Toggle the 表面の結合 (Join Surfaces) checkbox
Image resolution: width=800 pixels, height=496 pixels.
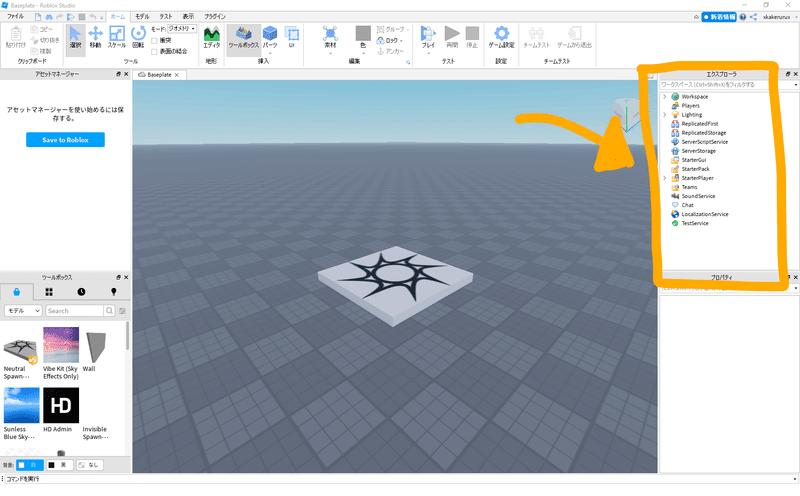pyautogui.click(x=154, y=52)
